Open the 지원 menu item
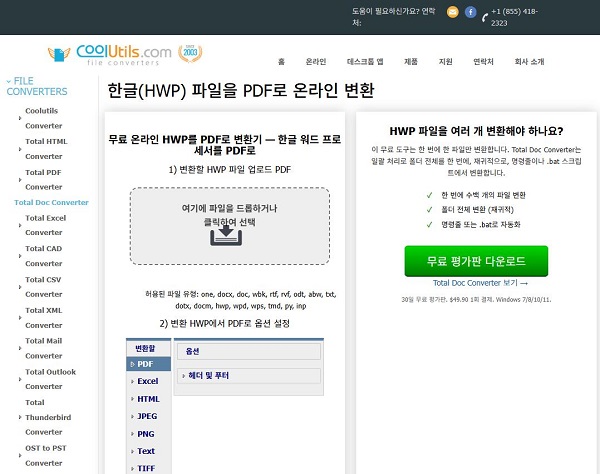The width and height of the screenshot is (600, 474). pos(445,62)
